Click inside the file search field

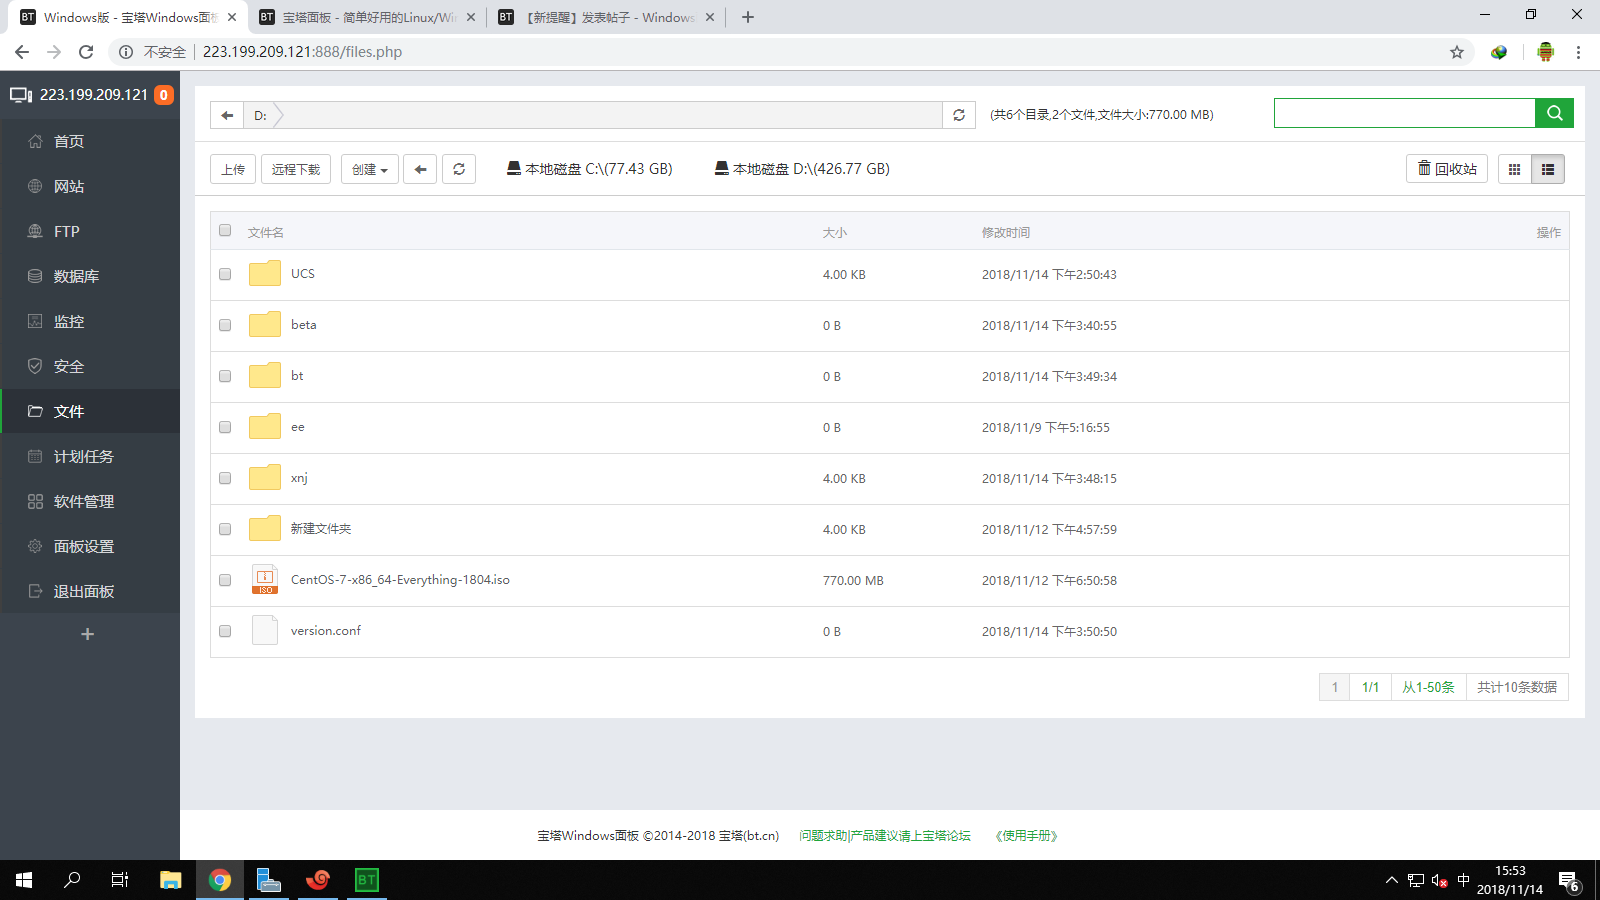(x=1404, y=113)
